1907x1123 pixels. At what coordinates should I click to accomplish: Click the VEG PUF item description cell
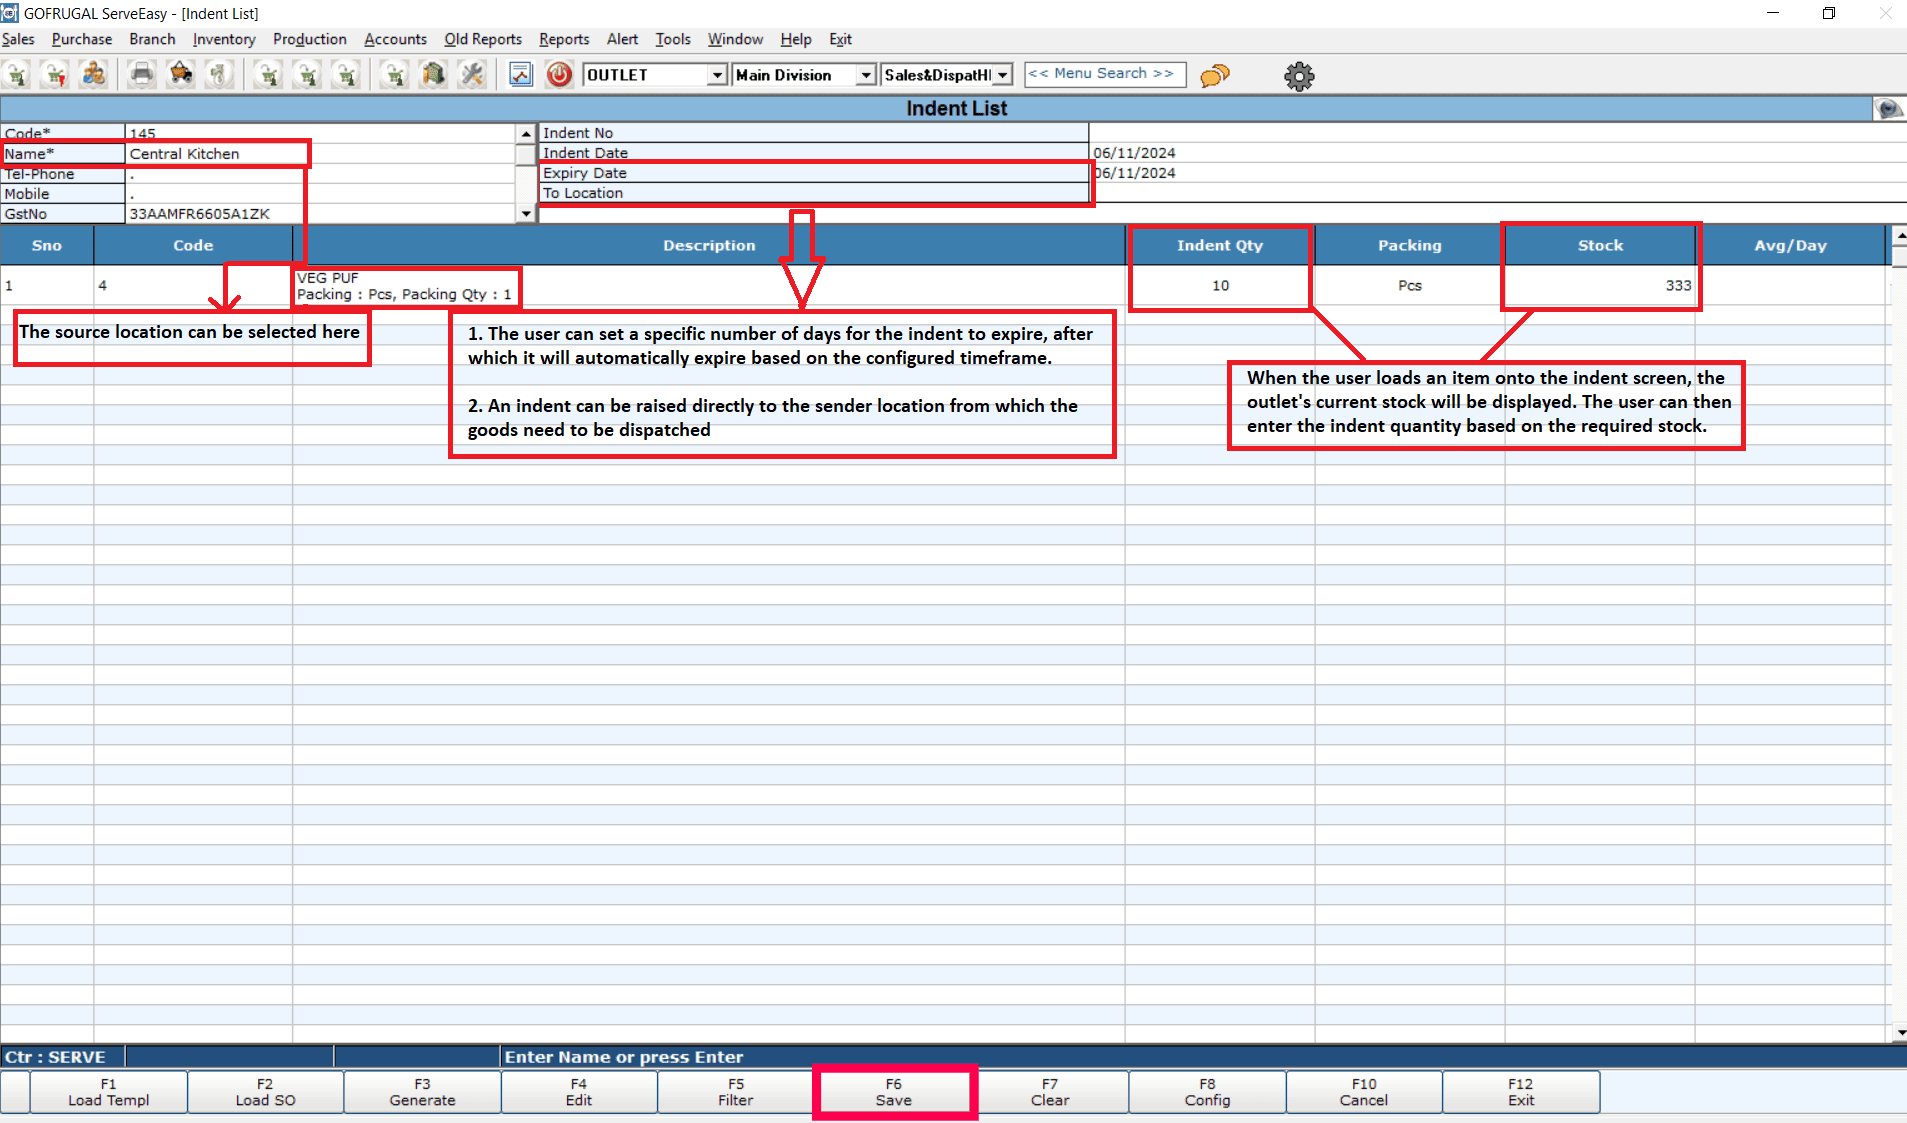(709, 286)
